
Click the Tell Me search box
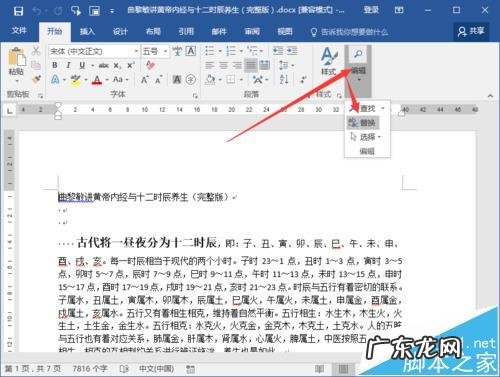[349, 32]
